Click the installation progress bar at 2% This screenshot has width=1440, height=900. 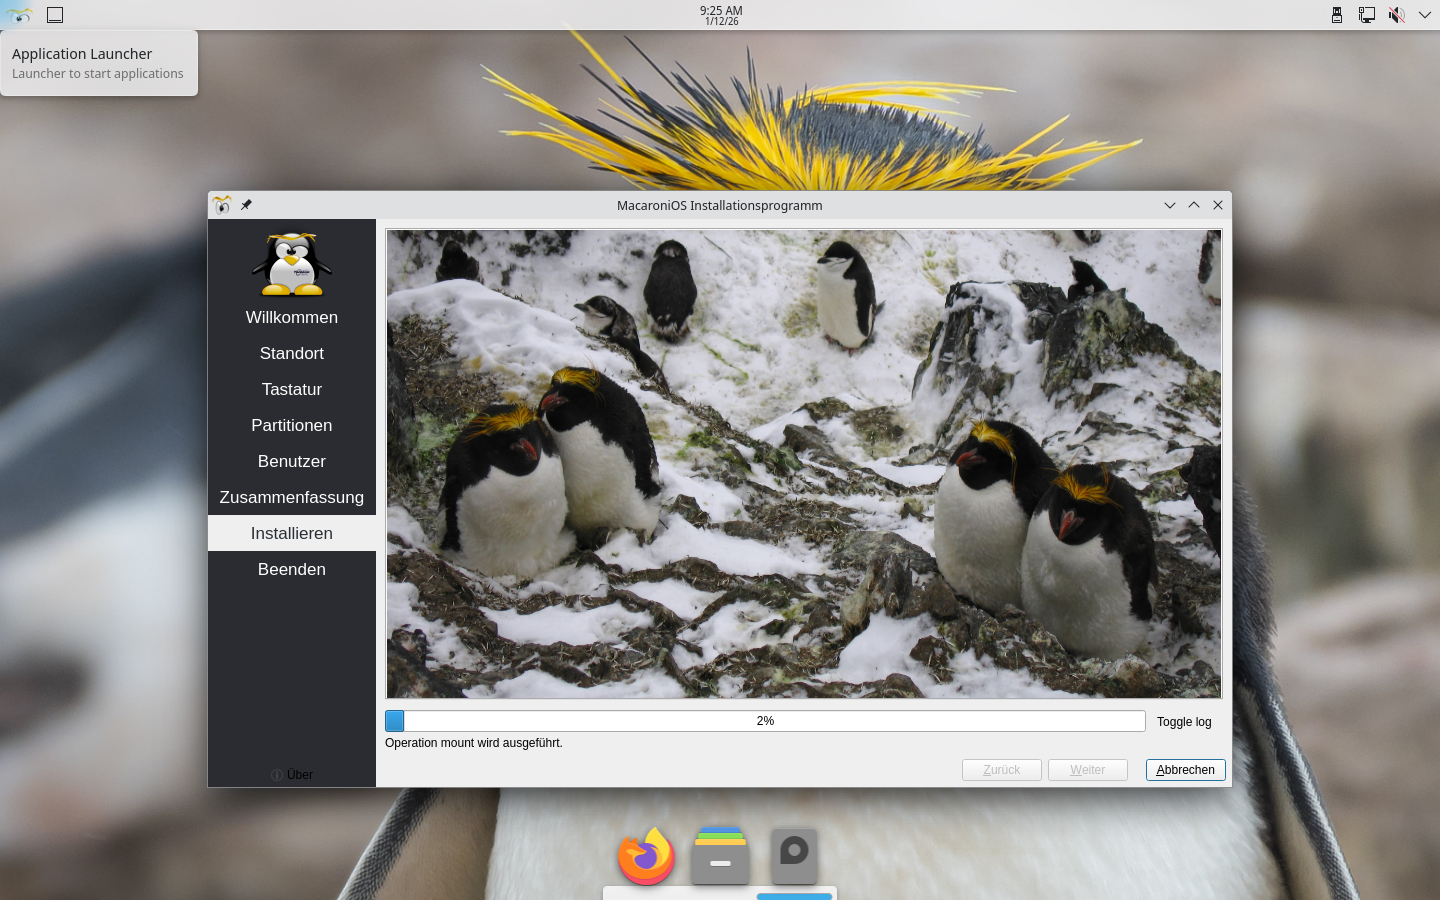[x=765, y=721]
